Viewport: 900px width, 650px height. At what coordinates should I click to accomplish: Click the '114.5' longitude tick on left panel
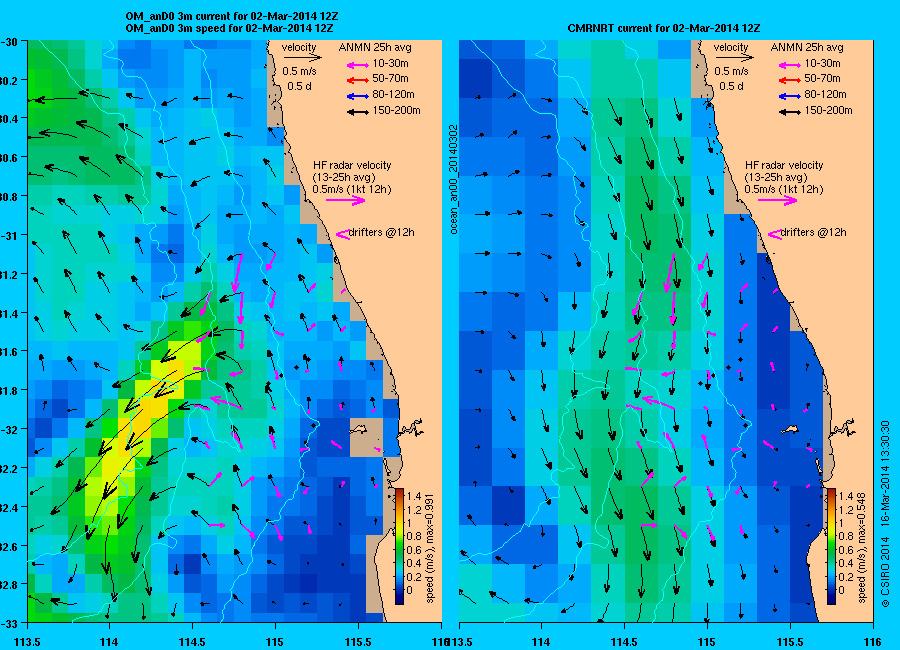coord(192,642)
